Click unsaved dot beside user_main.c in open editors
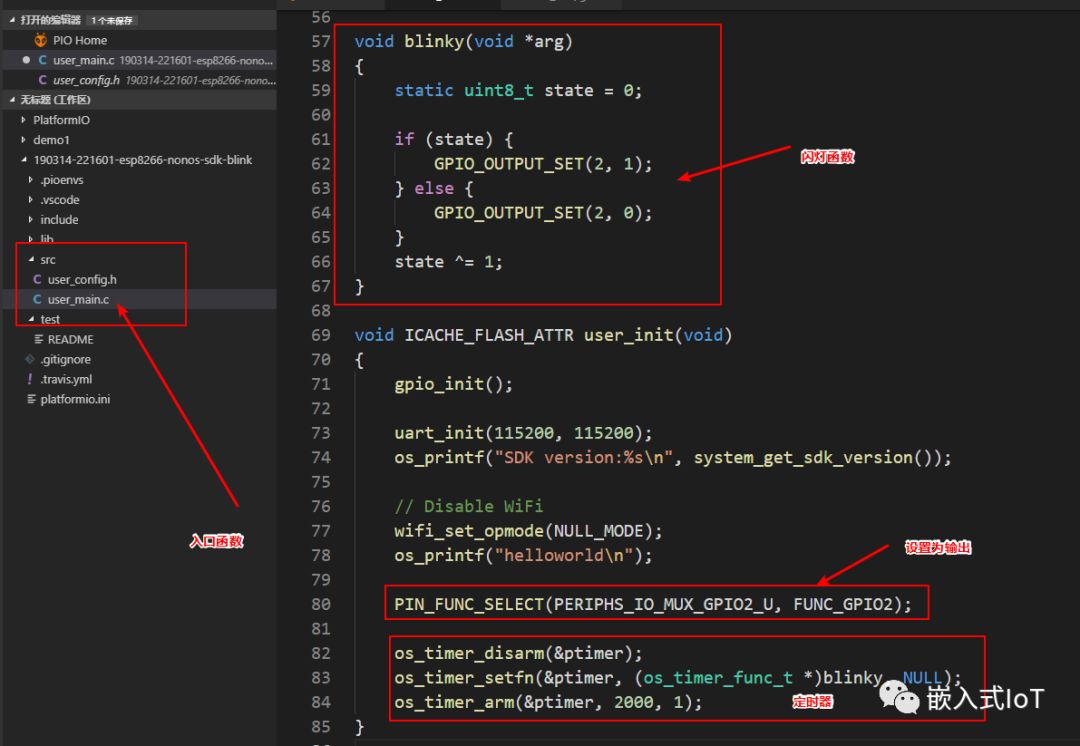Viewport: 1080px width, 746px height. click(26, 60)
